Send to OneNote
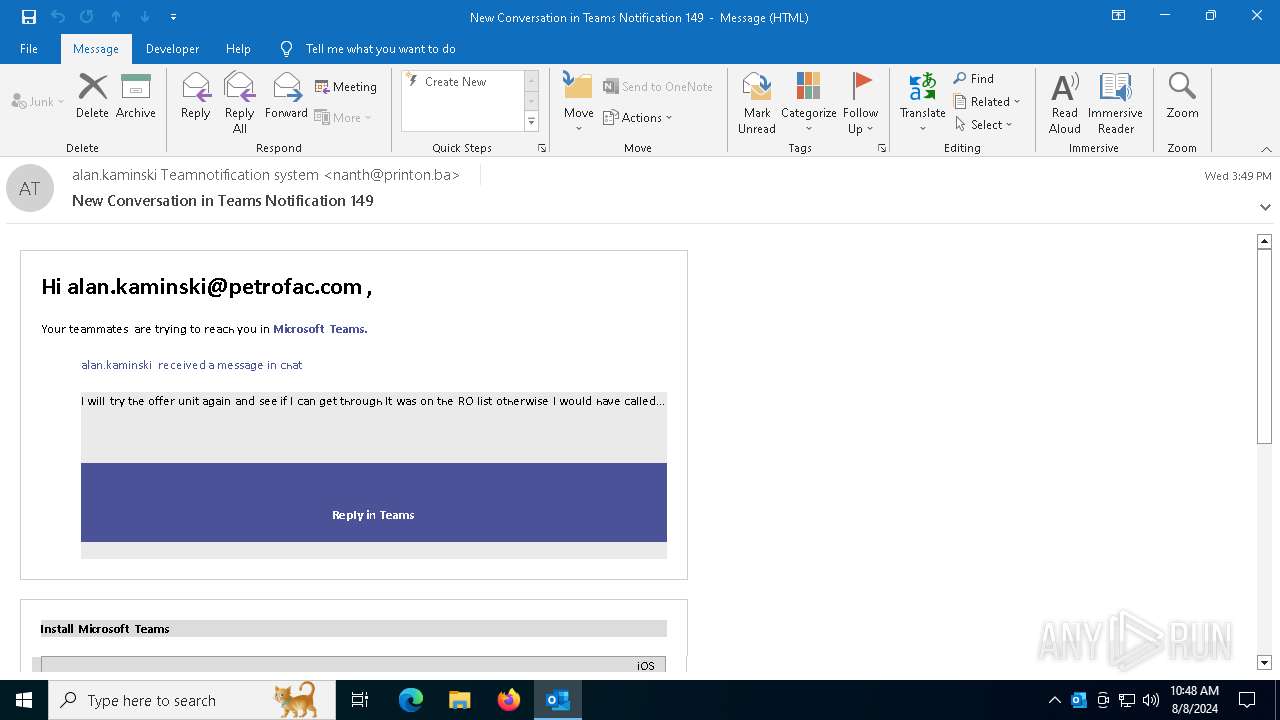 (x=658, y=87)
